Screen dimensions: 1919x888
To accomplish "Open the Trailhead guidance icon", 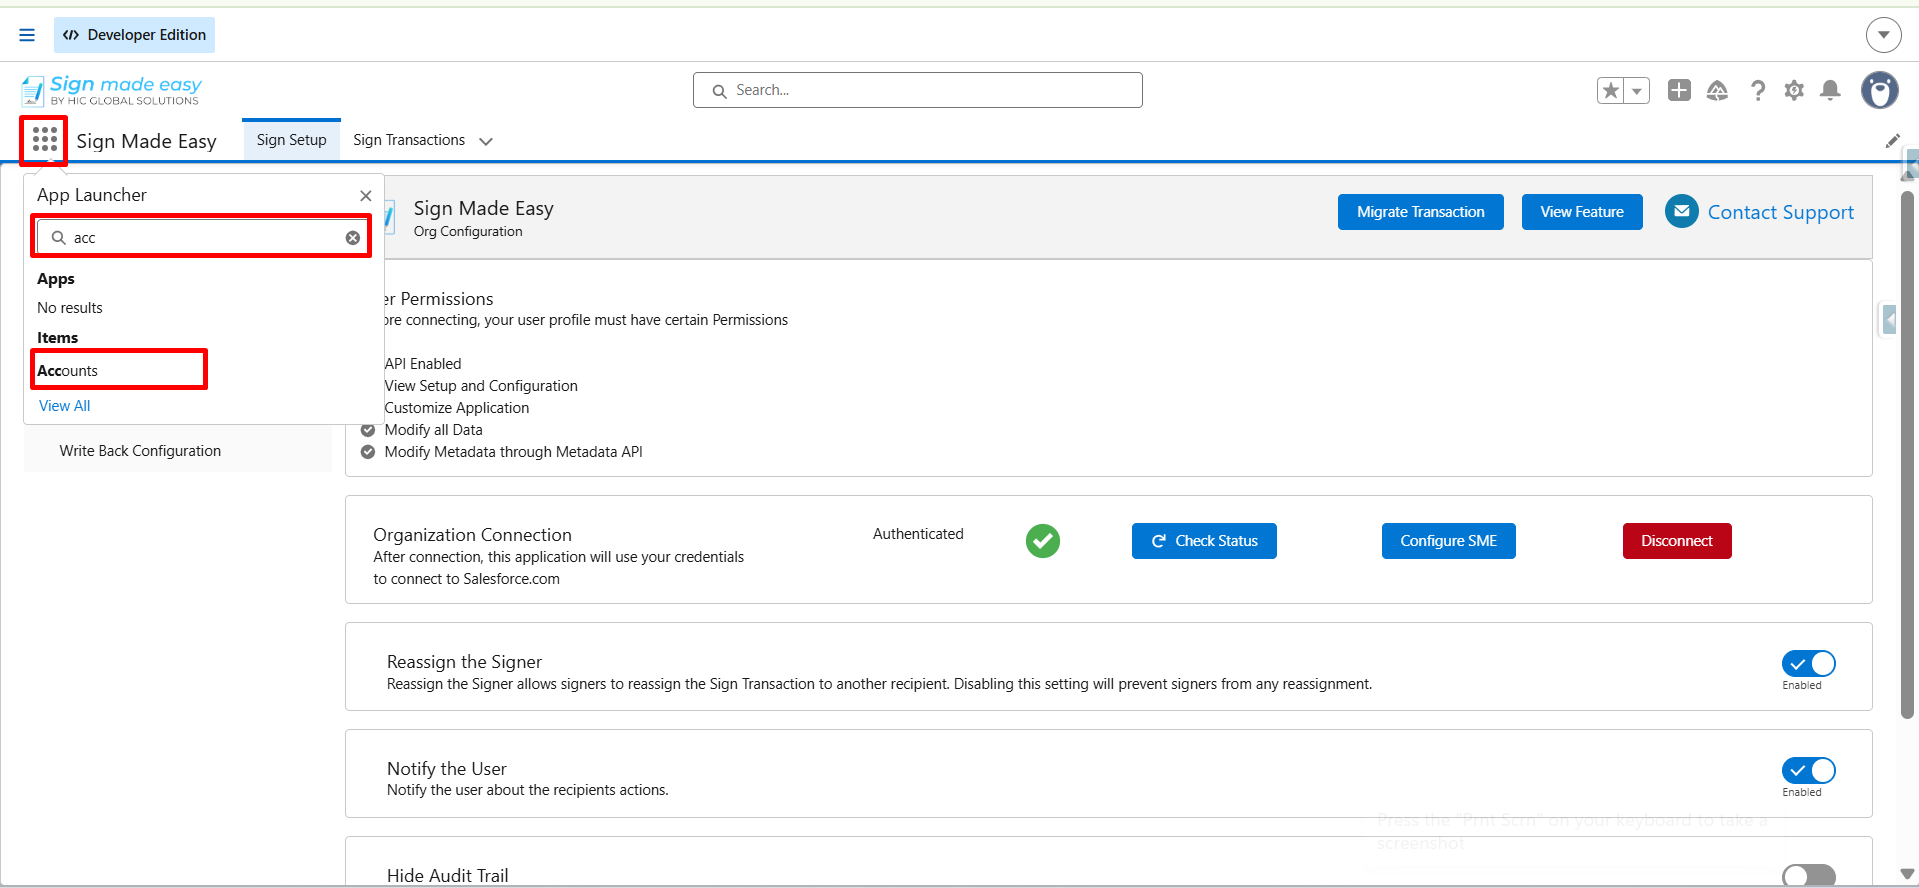I will [x=1717, y=91].
